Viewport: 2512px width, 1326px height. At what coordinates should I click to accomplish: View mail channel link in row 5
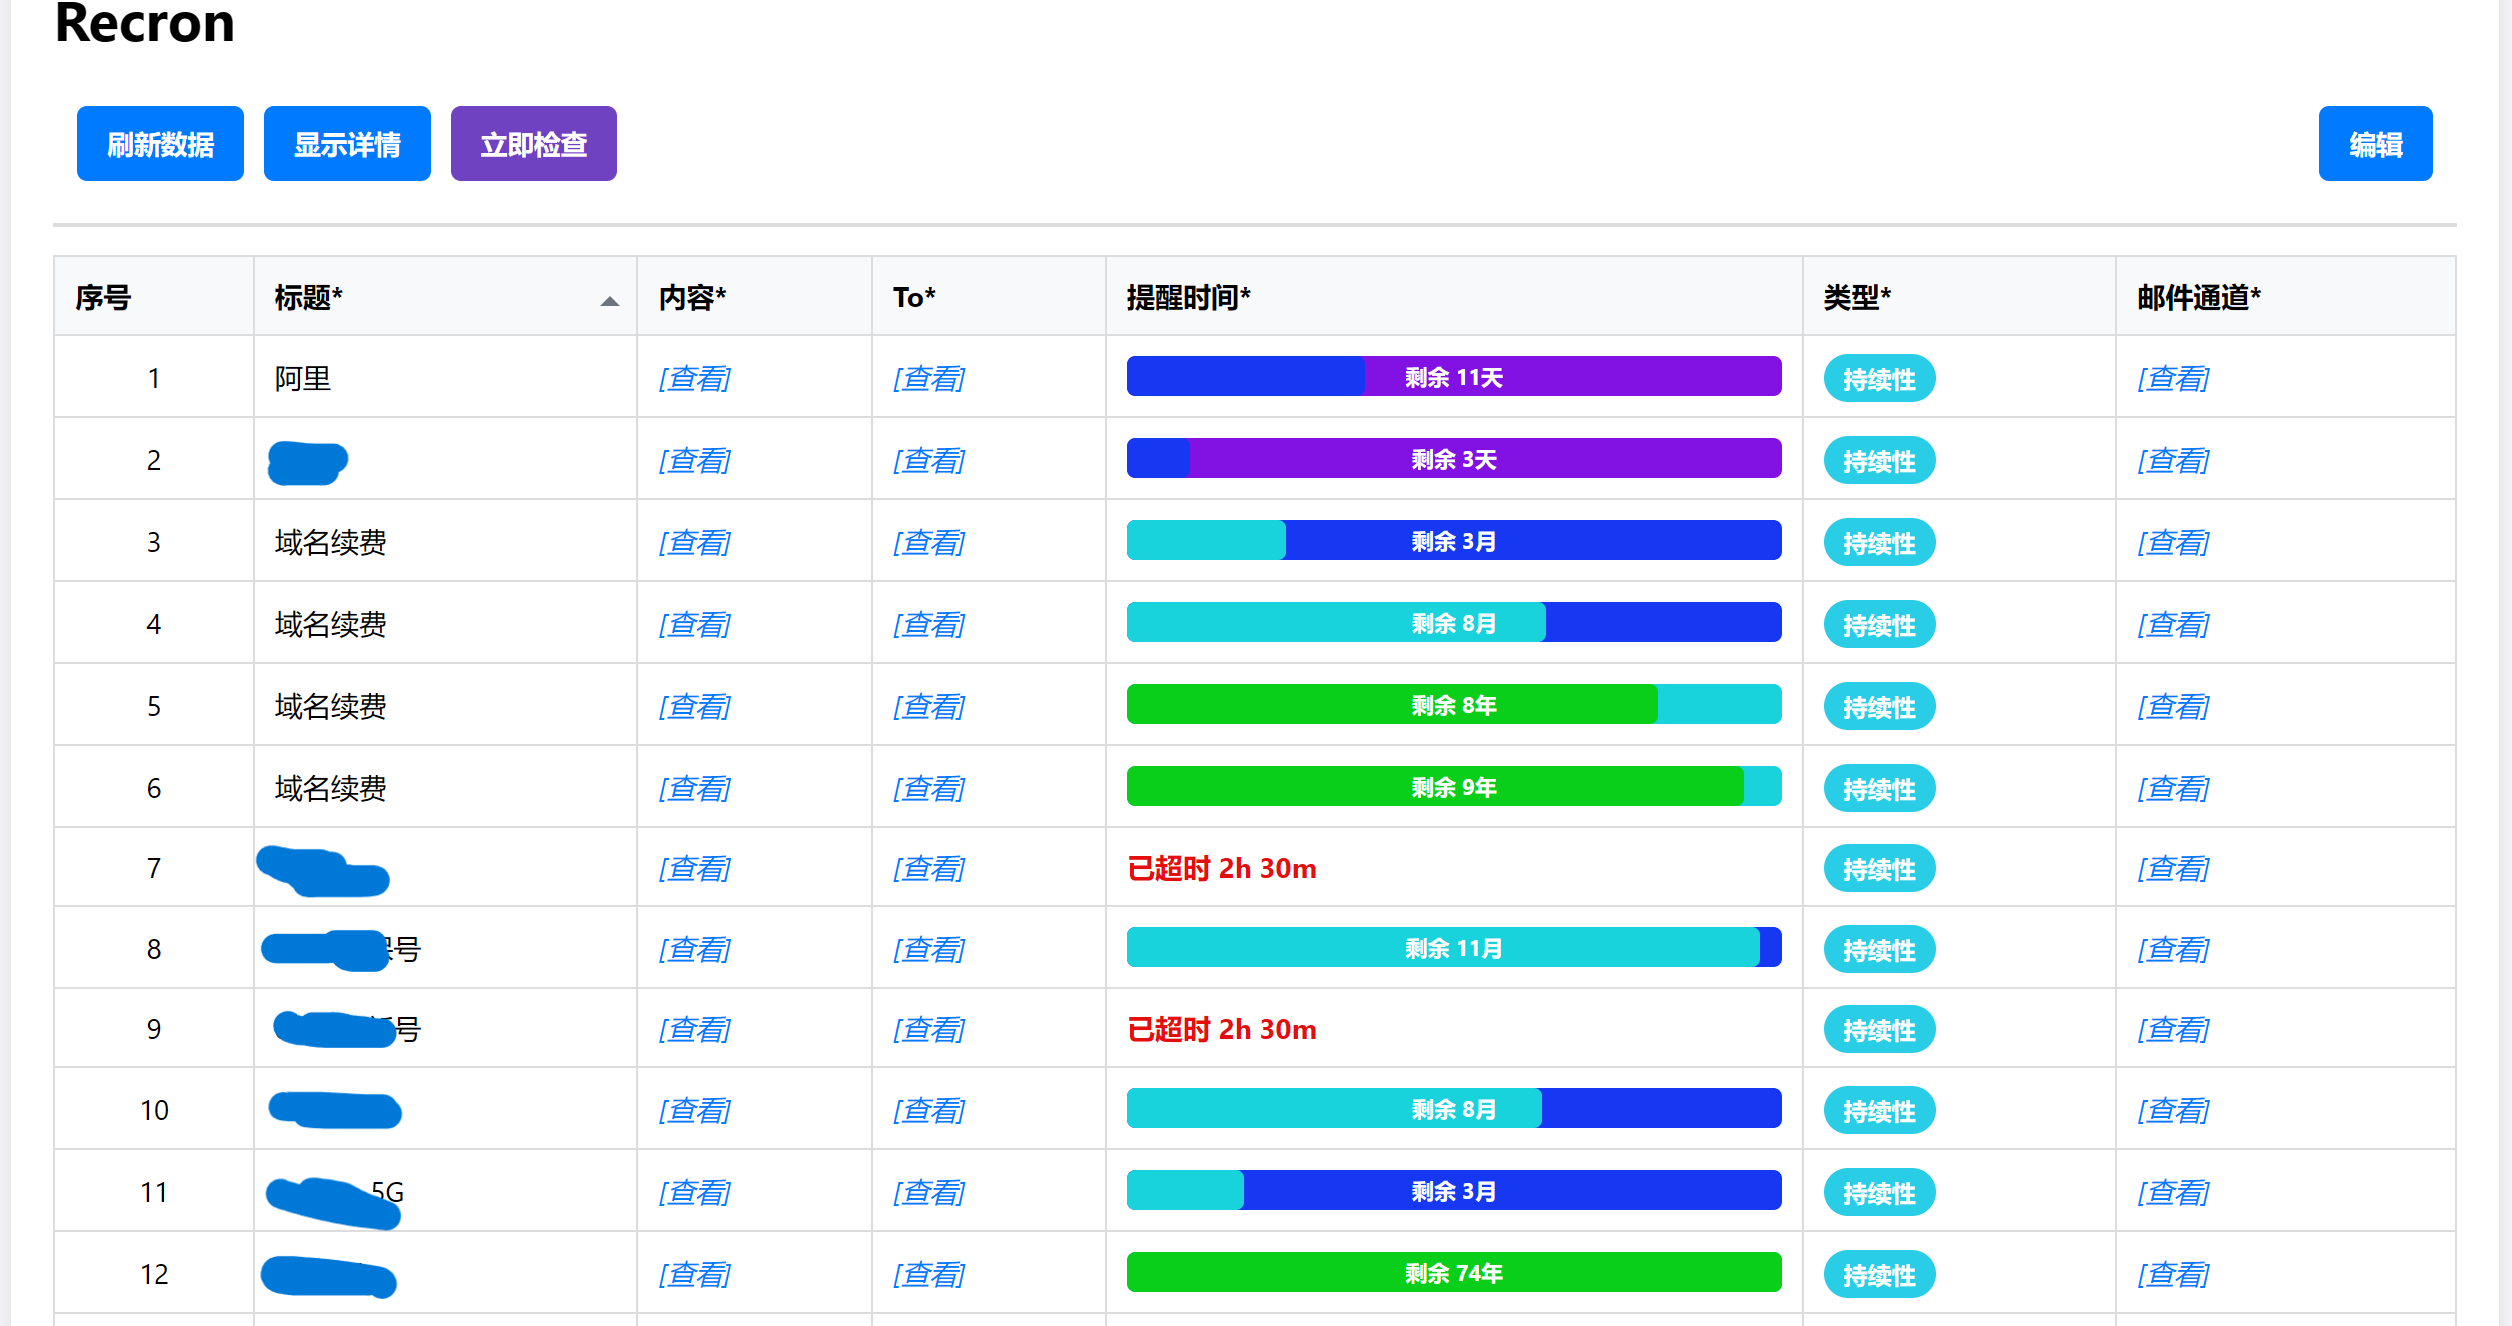point(2172,706)
